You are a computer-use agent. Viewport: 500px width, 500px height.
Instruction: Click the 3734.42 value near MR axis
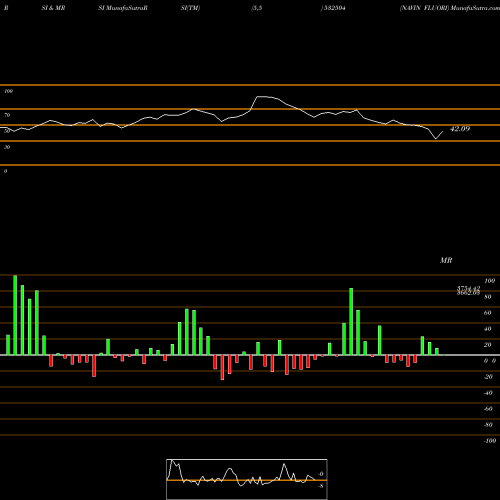(468, 288)
